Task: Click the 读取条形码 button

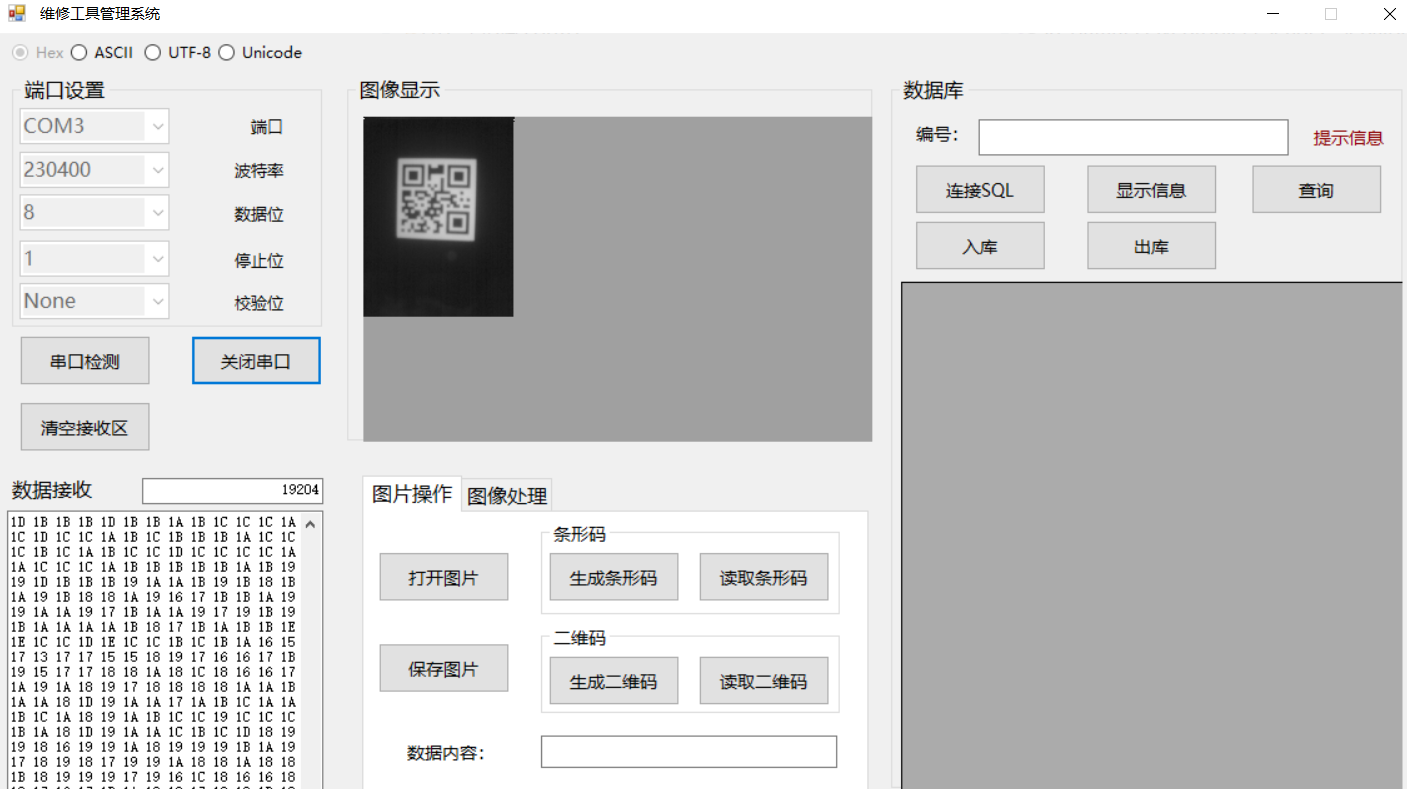Action: pyautogui.click(x=764, y=577)
